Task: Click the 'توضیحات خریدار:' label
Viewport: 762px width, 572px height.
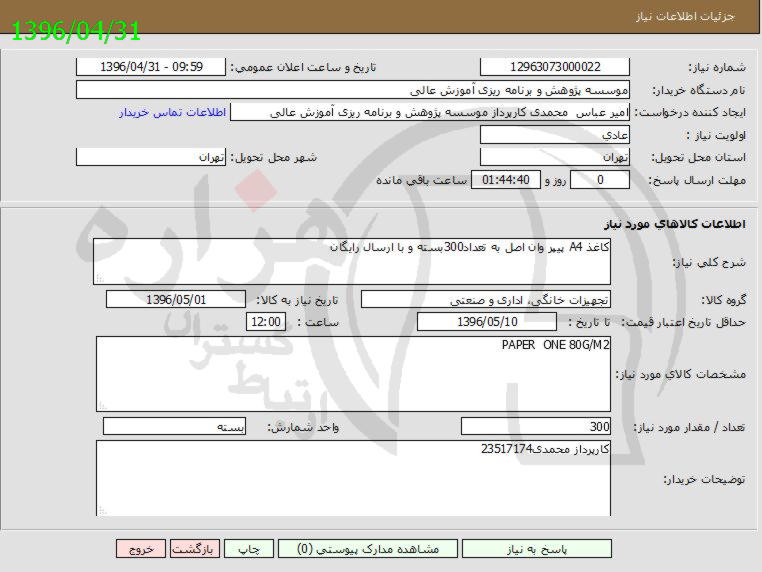Action: pos(705,480)
